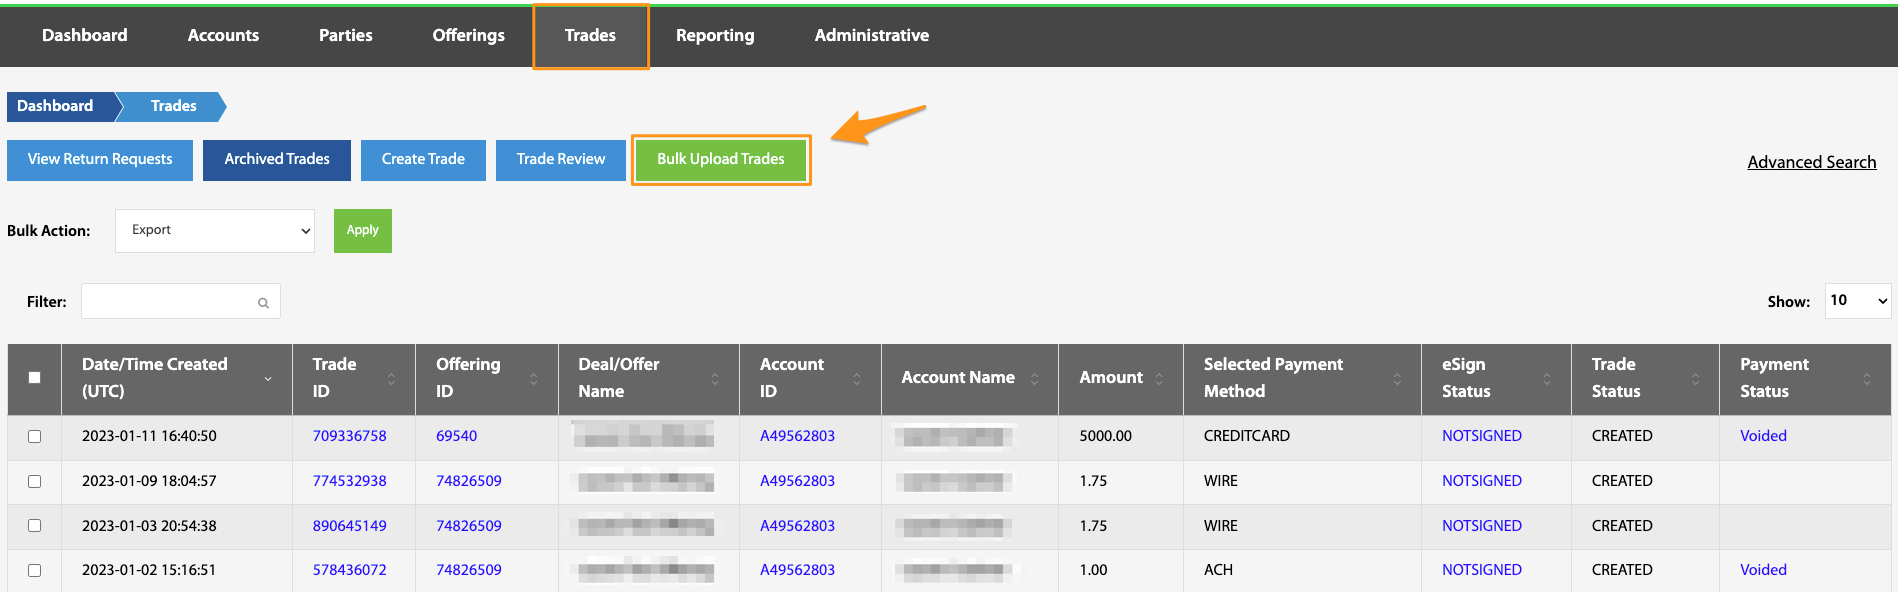The height and width of the screenshot is (592, 1898).
Task: Sort by Amount column arrows
Action: pyautogui.click(x=1159, y=379)
